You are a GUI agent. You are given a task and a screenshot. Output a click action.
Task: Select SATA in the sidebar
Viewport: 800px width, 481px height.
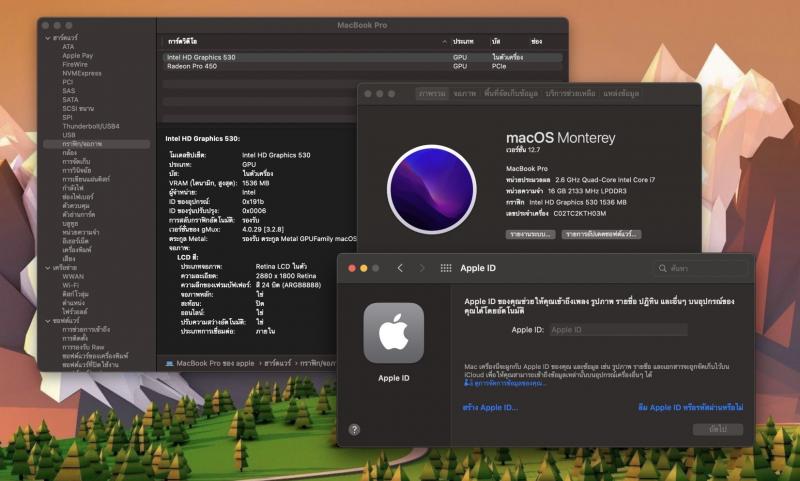70,99
